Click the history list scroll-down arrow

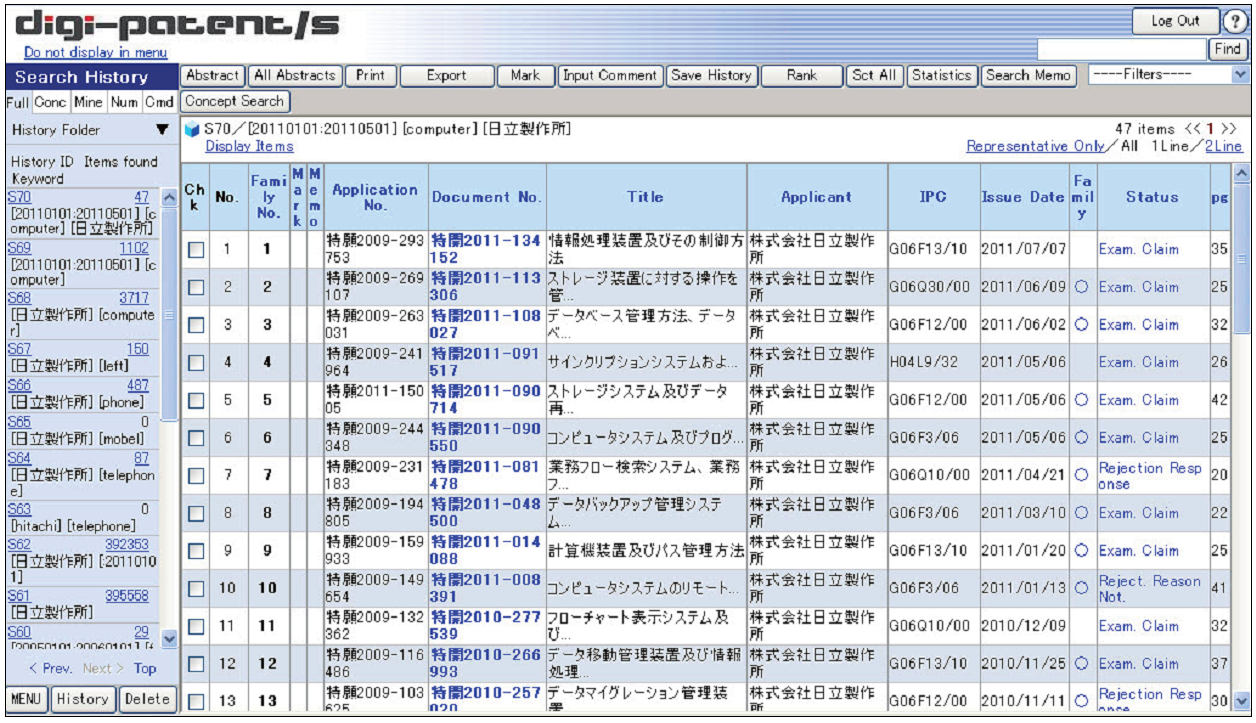(x=168, y=637)
